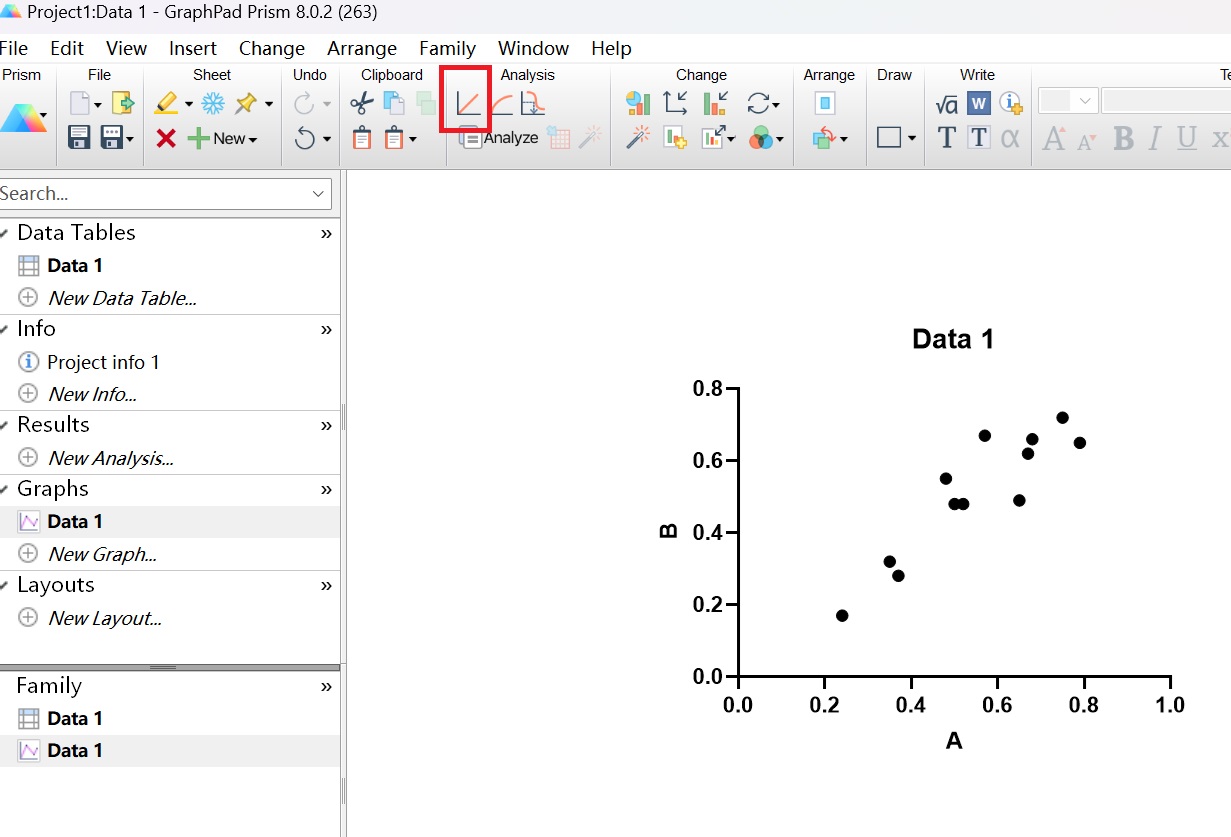1231x837 pixels.
Task: Open the Arrange menu
Action: 362,48
